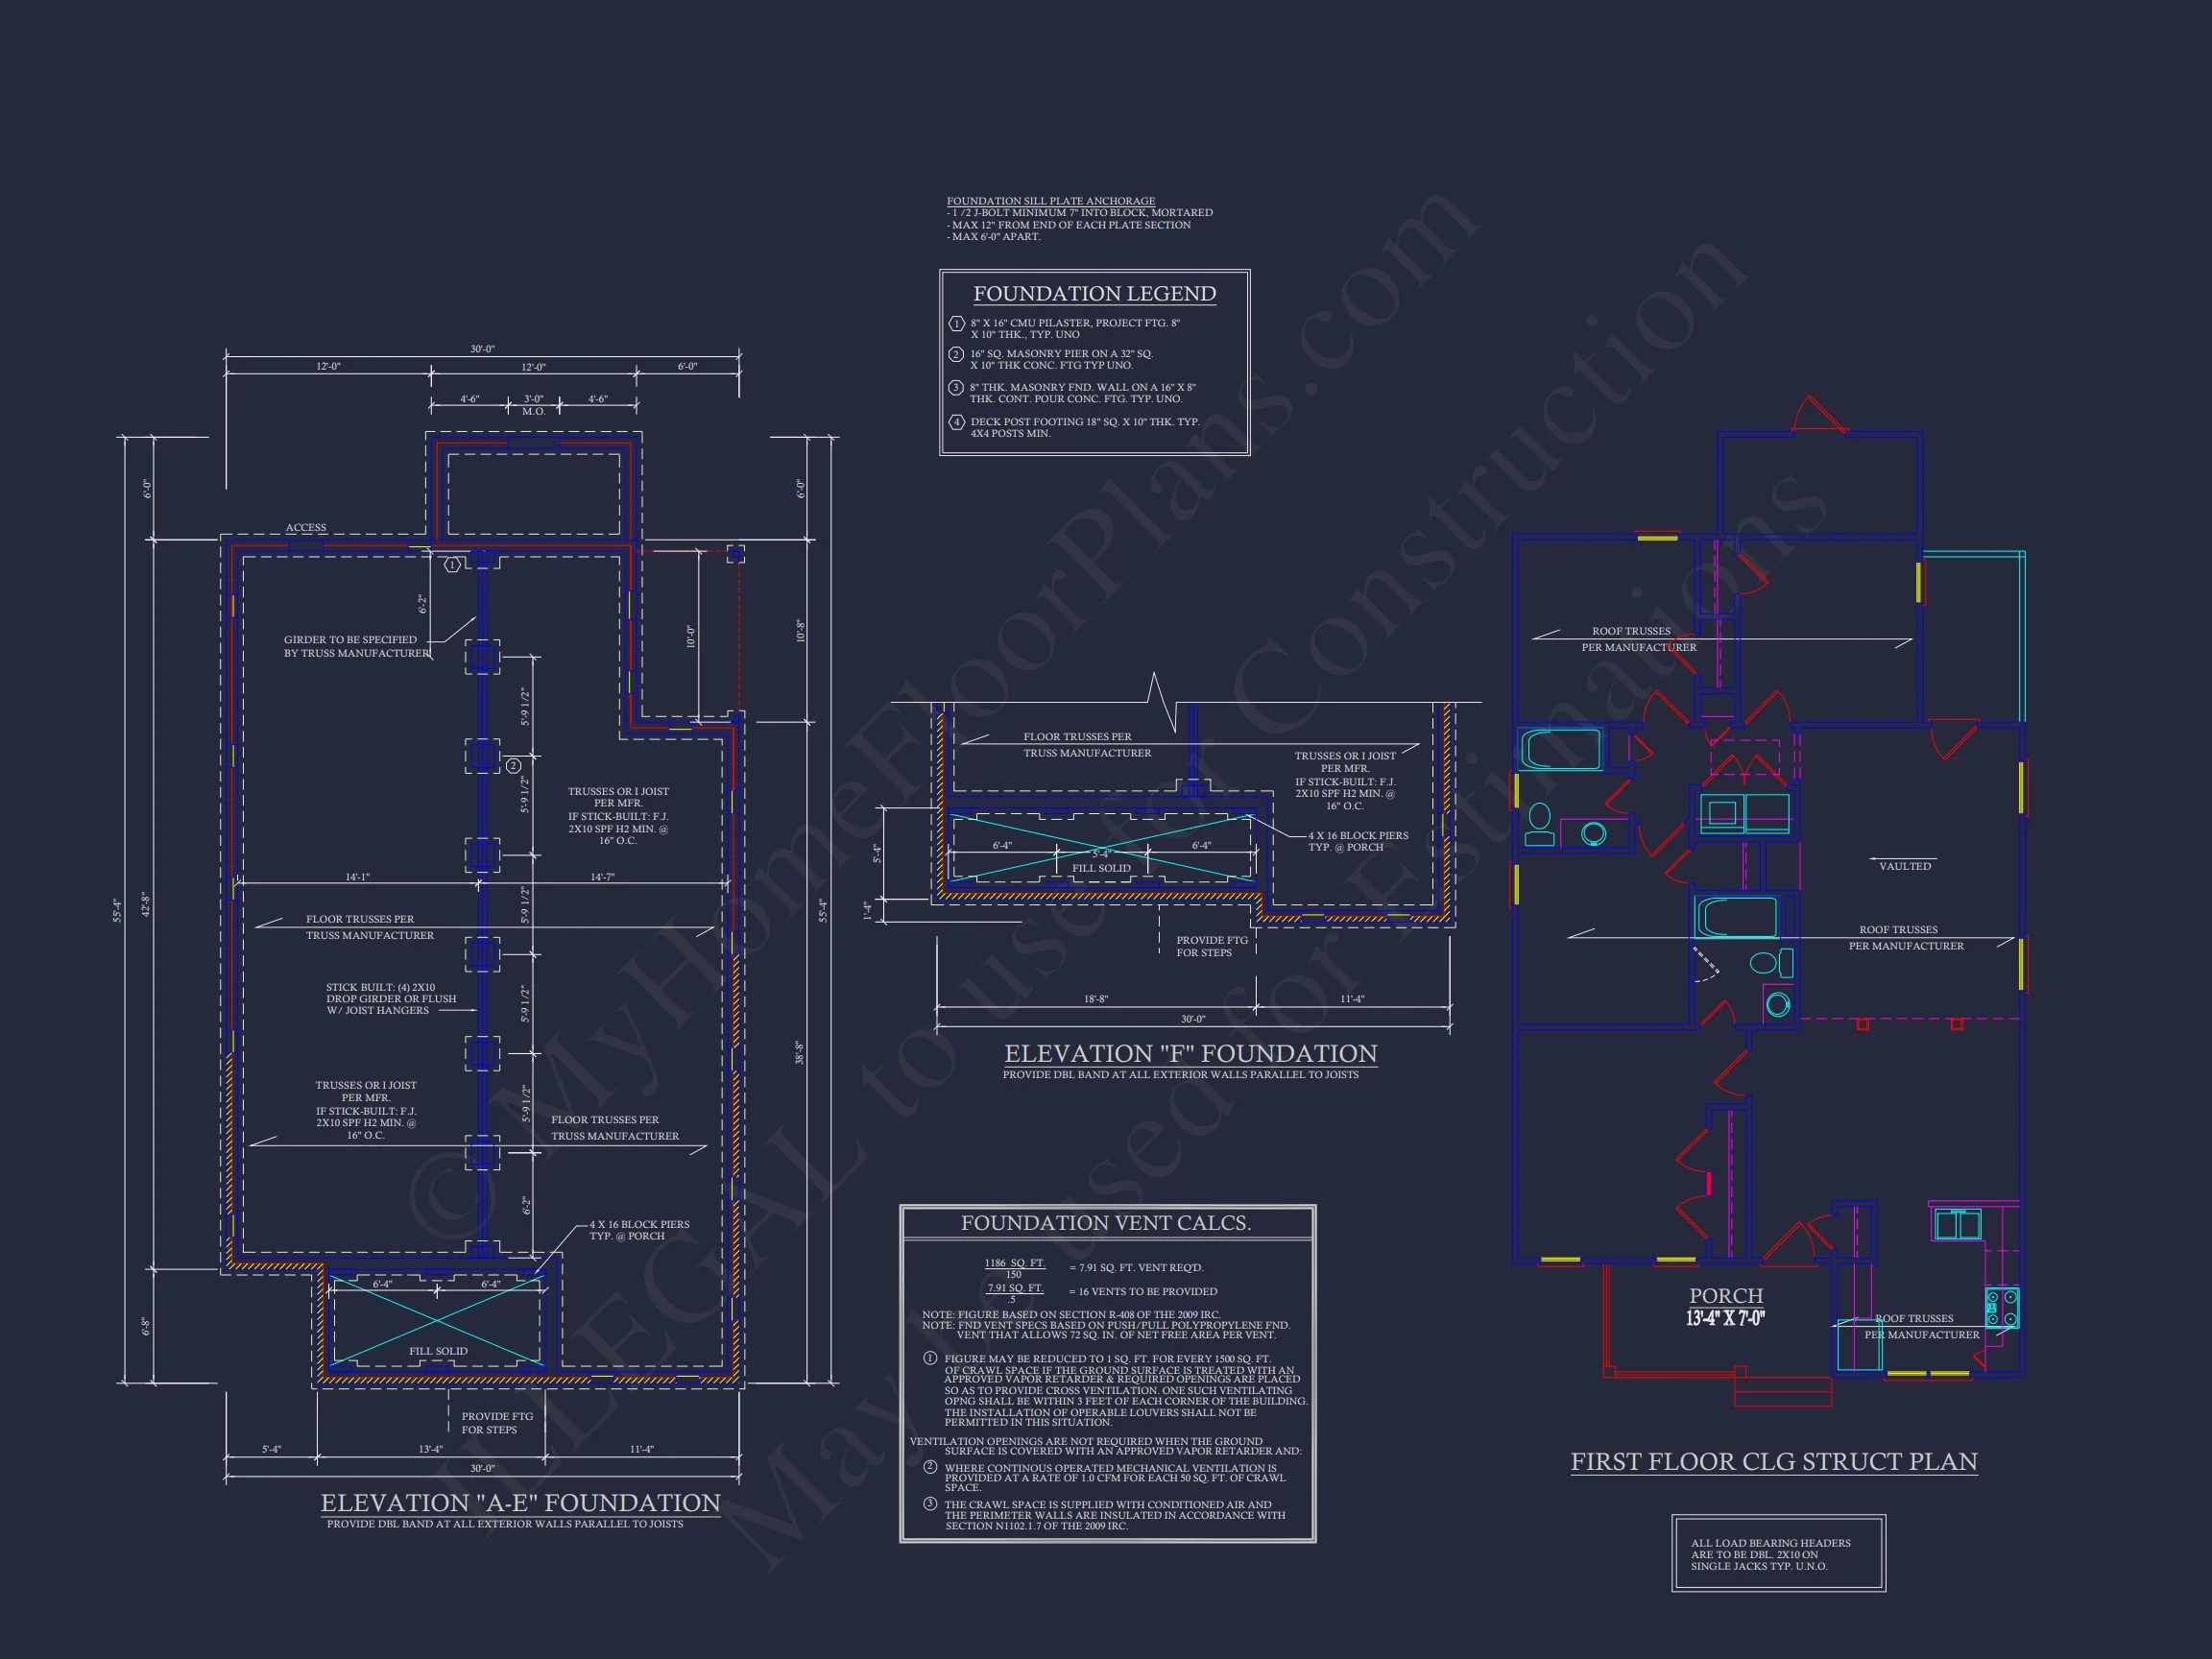This screenshot has width=2212, height=1659.
Task: Click the First Floor CLG Struct Plan title
Action: [x=1773, y=1462]
